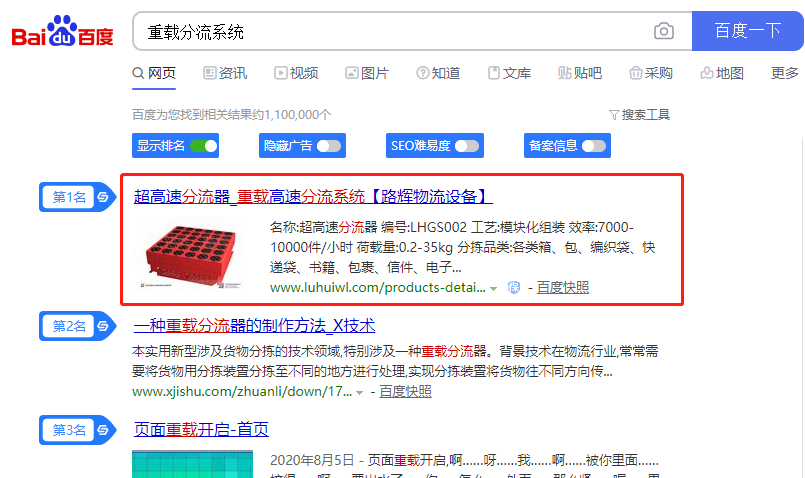Switch to the 文库 tab
This screenshot has width=805, height=478.
pos(509,73)
